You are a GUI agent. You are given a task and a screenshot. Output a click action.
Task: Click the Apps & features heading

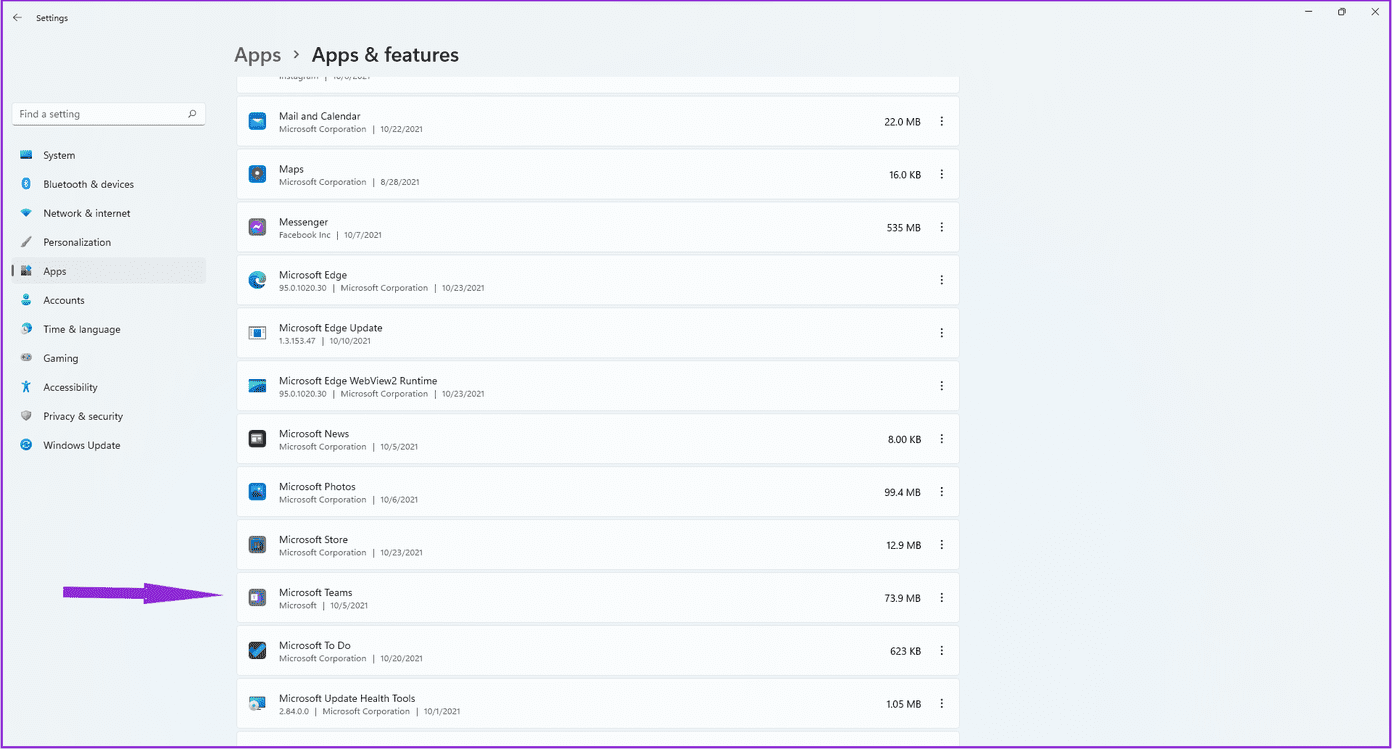click(x=385, y=55)
